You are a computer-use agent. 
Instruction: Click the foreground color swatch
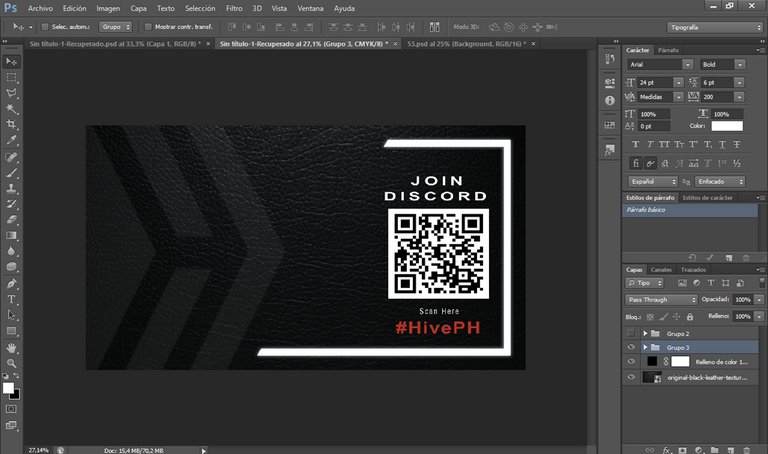[x=8, y=388]
